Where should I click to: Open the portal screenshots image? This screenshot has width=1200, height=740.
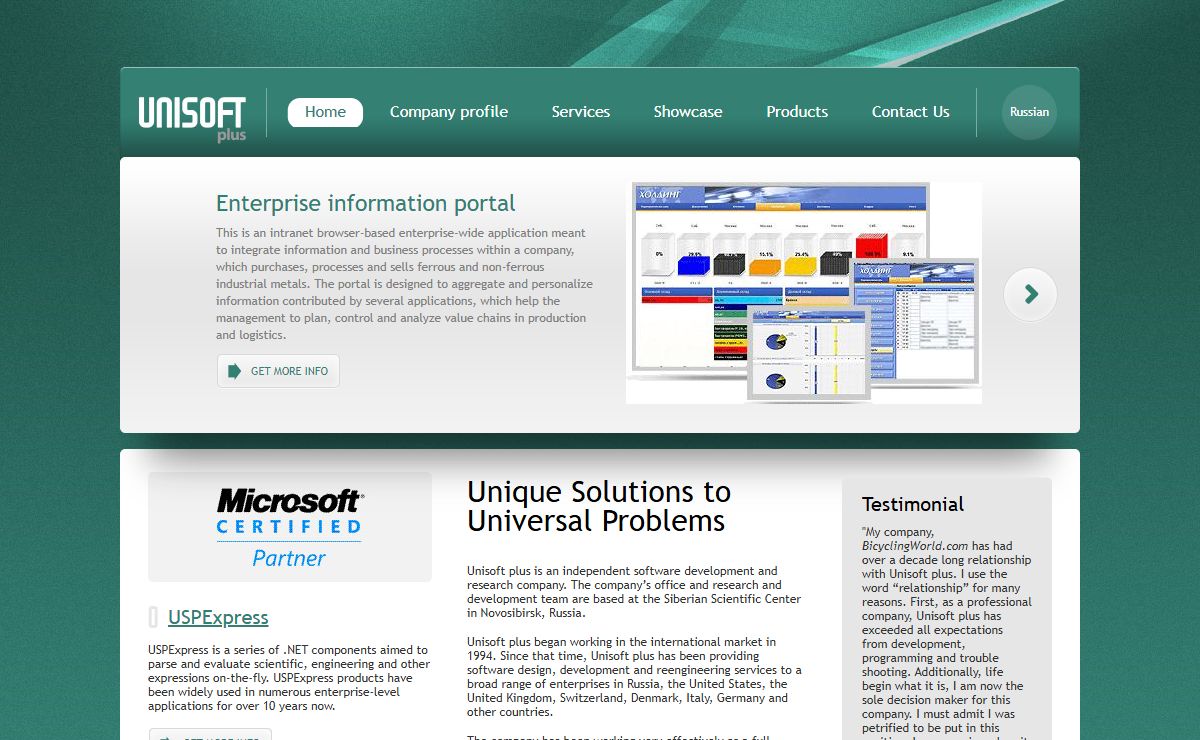pos(804,292)
